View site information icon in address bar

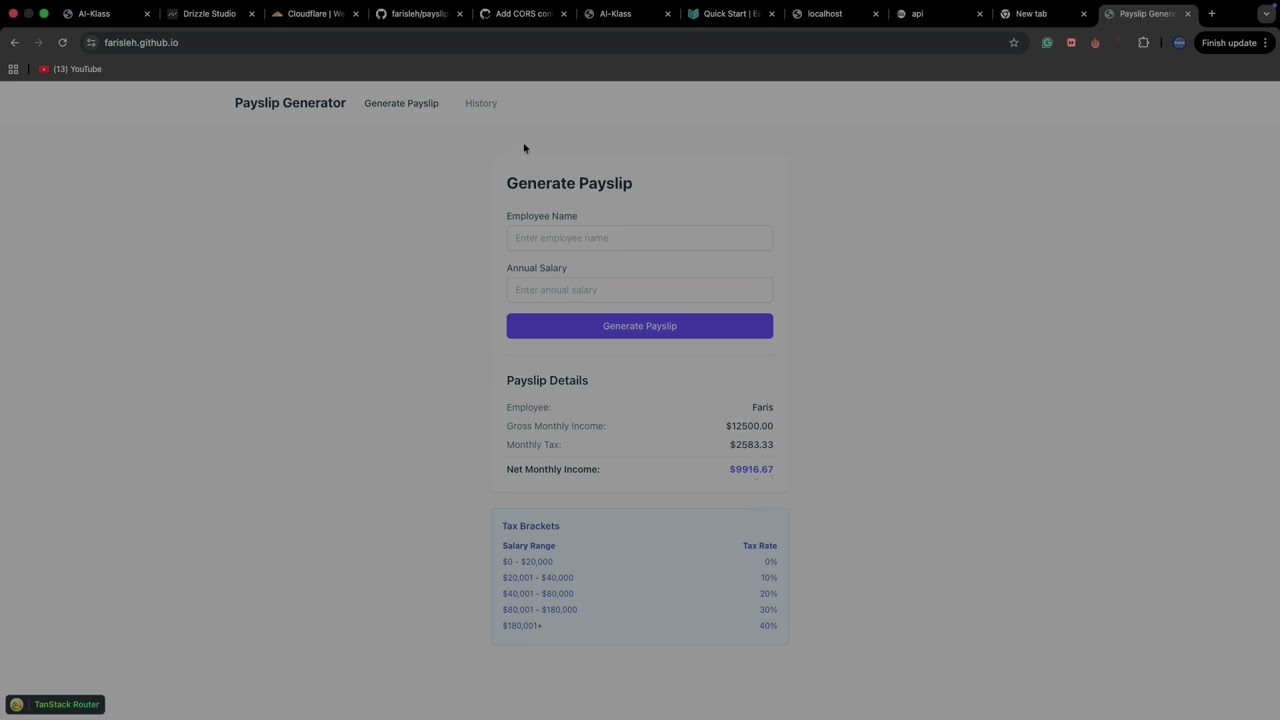(91, 43)
